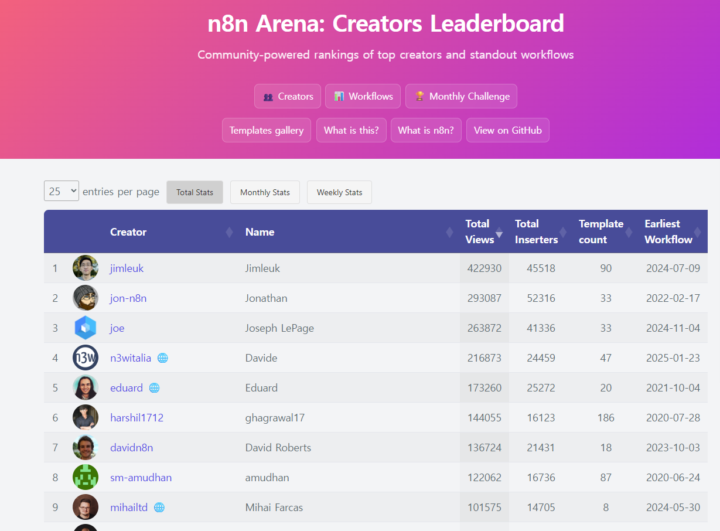
Task: Open the Monthly Challenge page
Action: point(461,96)
